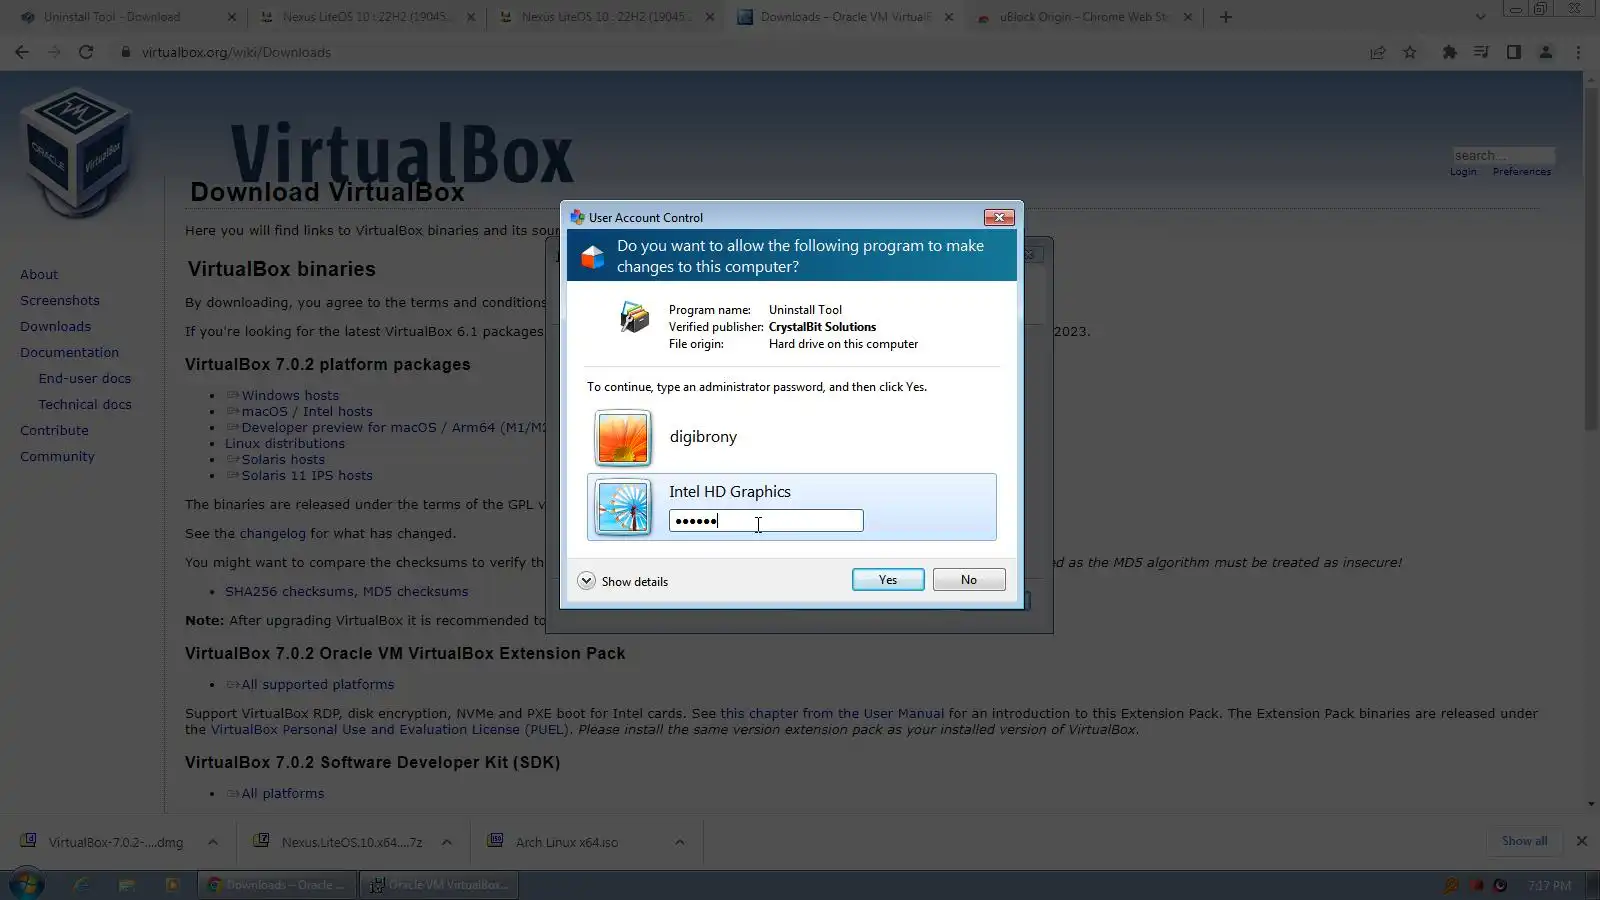Open the Community sidebar link
This screenshot has width=1600, height=900.
pyautogui.click(x=57, y=457)
